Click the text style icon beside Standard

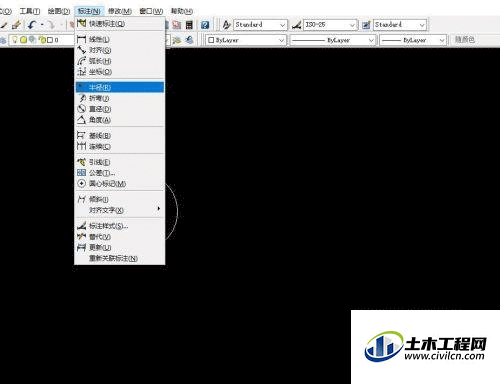[227, 25]
